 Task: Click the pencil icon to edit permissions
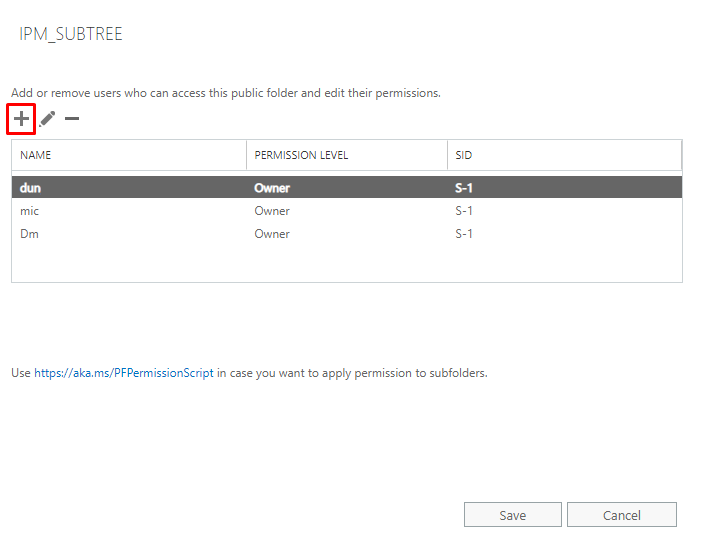(x=47, y=119)
